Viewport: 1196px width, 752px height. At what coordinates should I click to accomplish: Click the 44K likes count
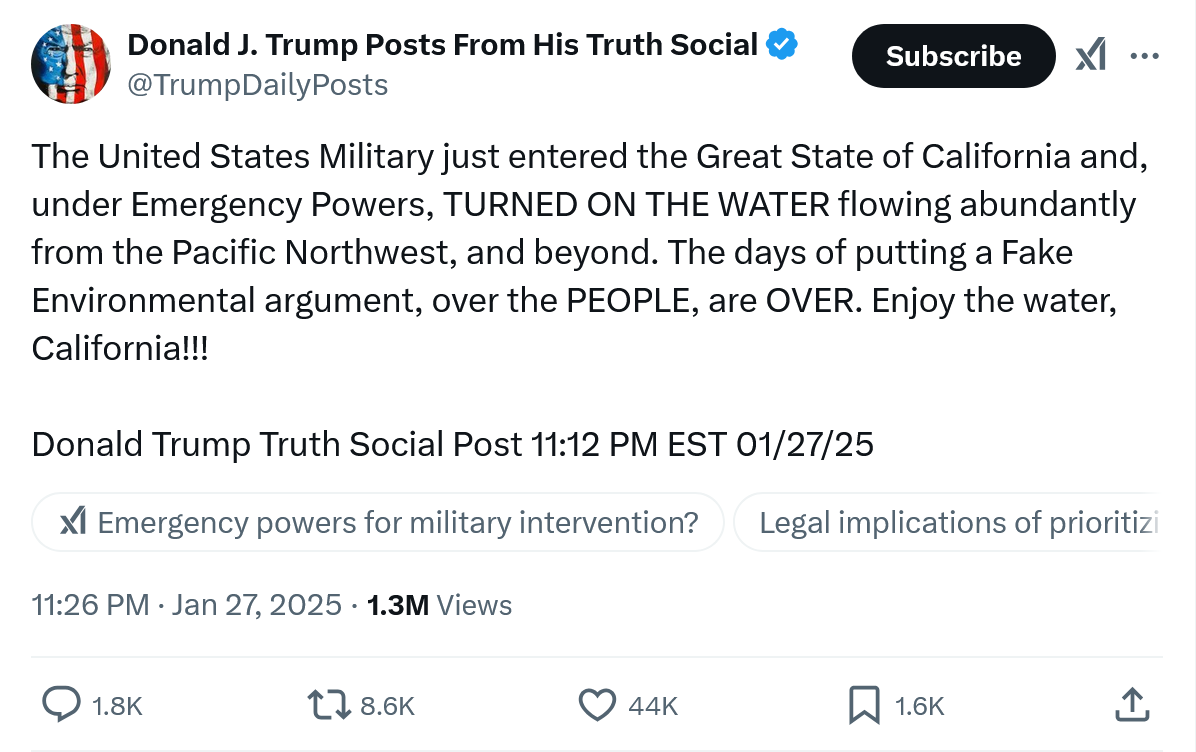653,706
